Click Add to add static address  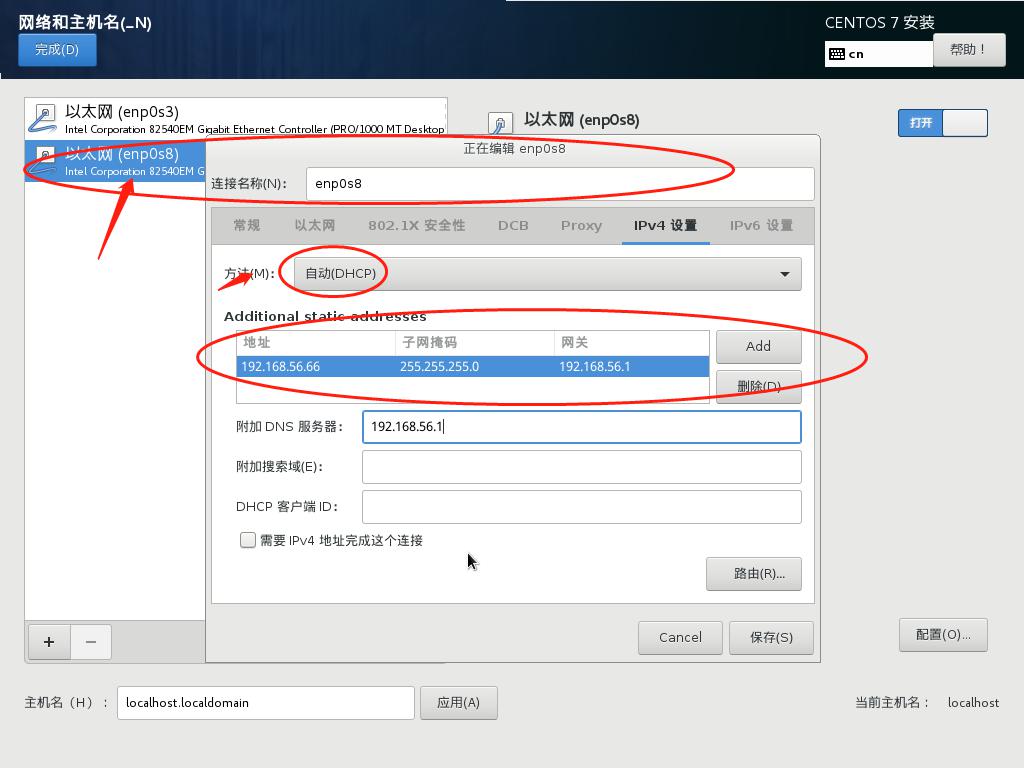[x=758, y=346]
